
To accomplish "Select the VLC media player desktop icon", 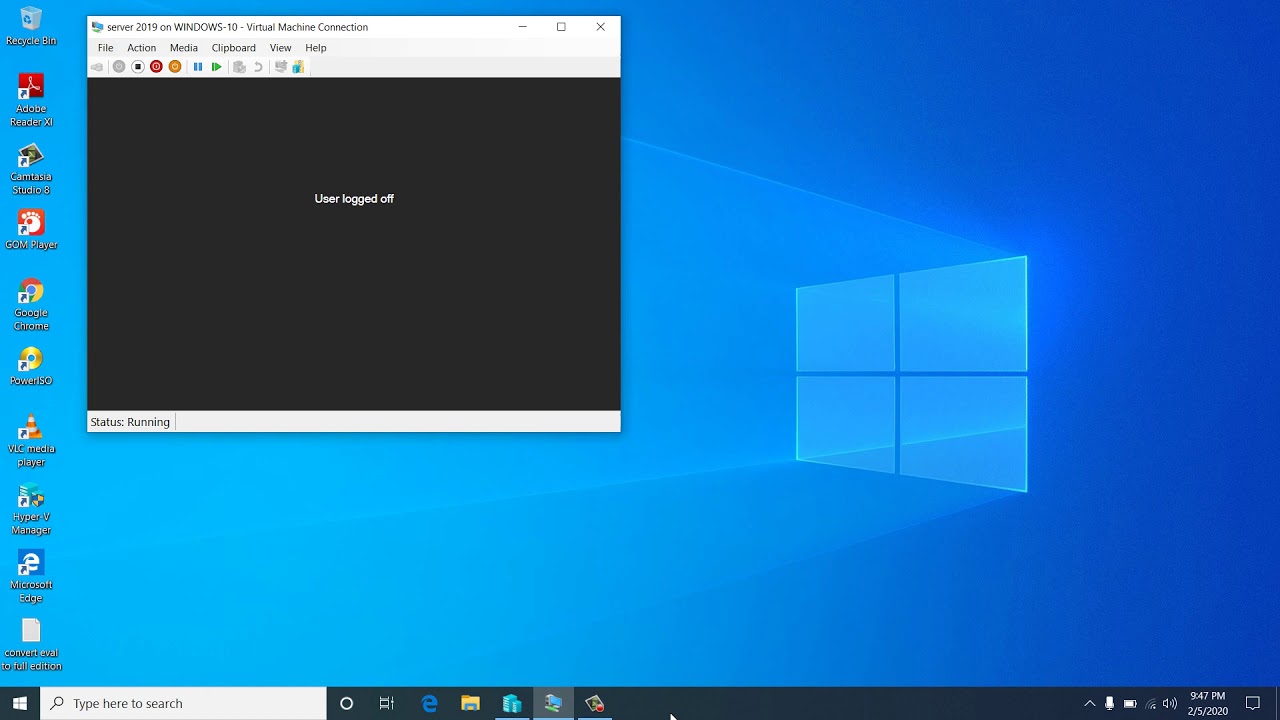I will click(31, 441).
